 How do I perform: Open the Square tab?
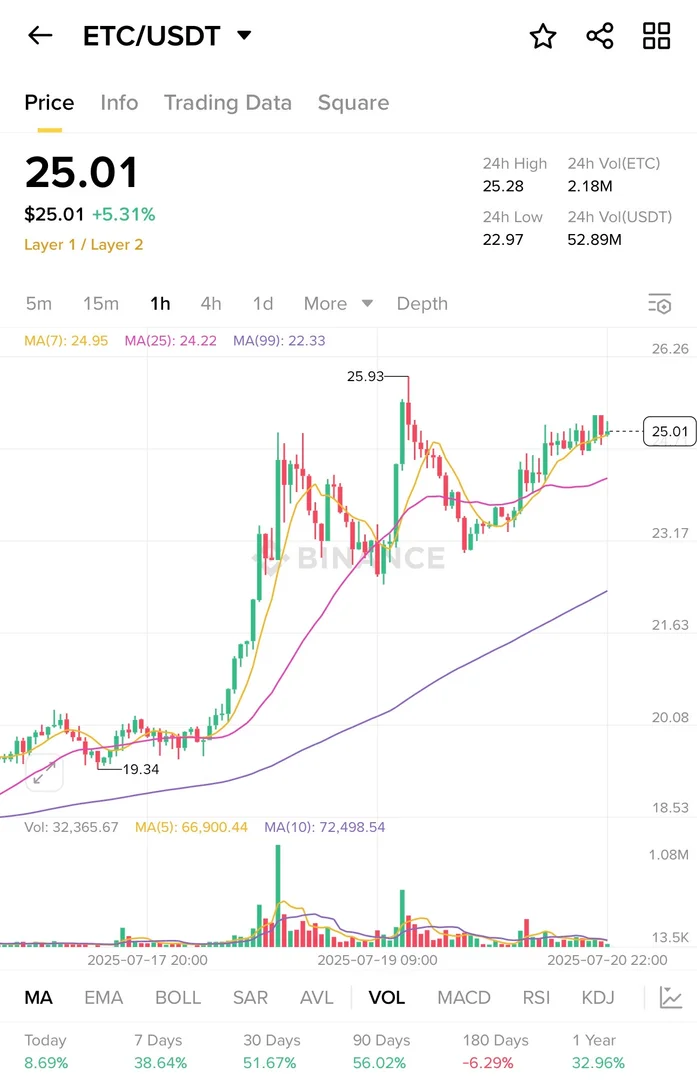[353, 103]
